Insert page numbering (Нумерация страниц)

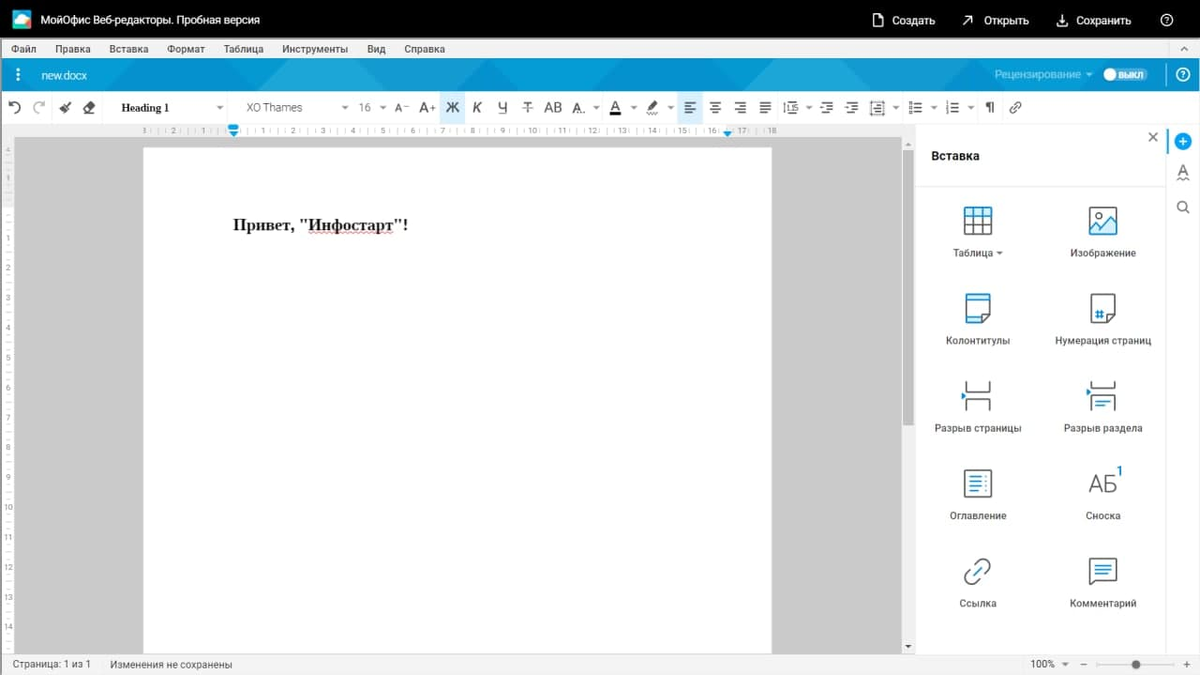tap(1103, 320)
